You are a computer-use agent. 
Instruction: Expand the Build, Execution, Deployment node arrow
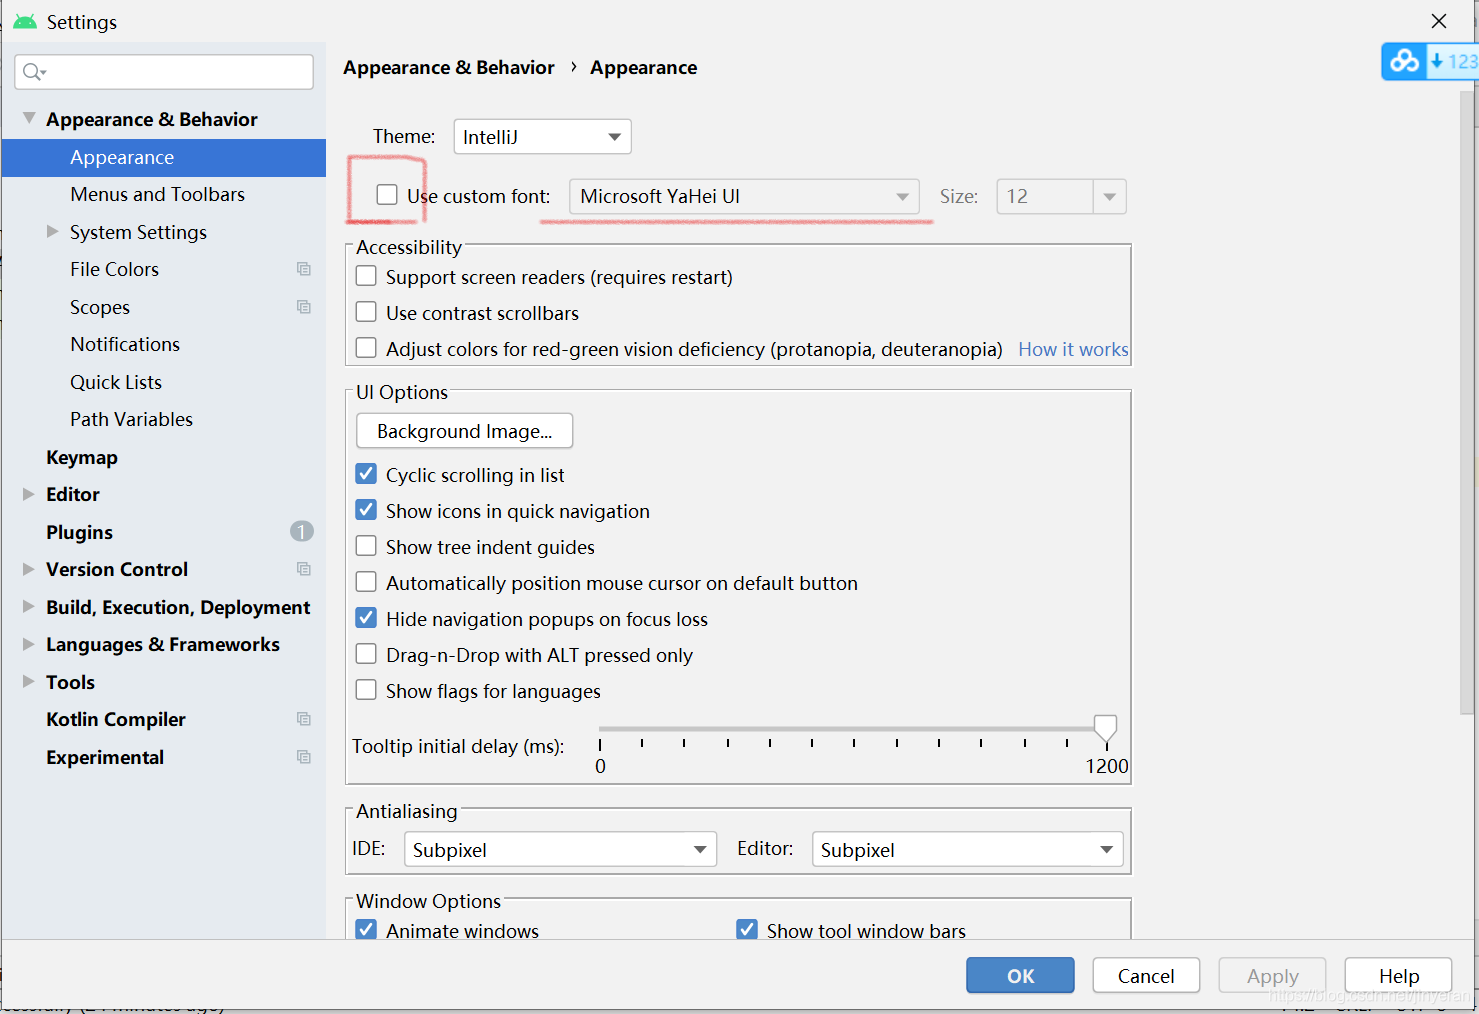click(29, 606)
